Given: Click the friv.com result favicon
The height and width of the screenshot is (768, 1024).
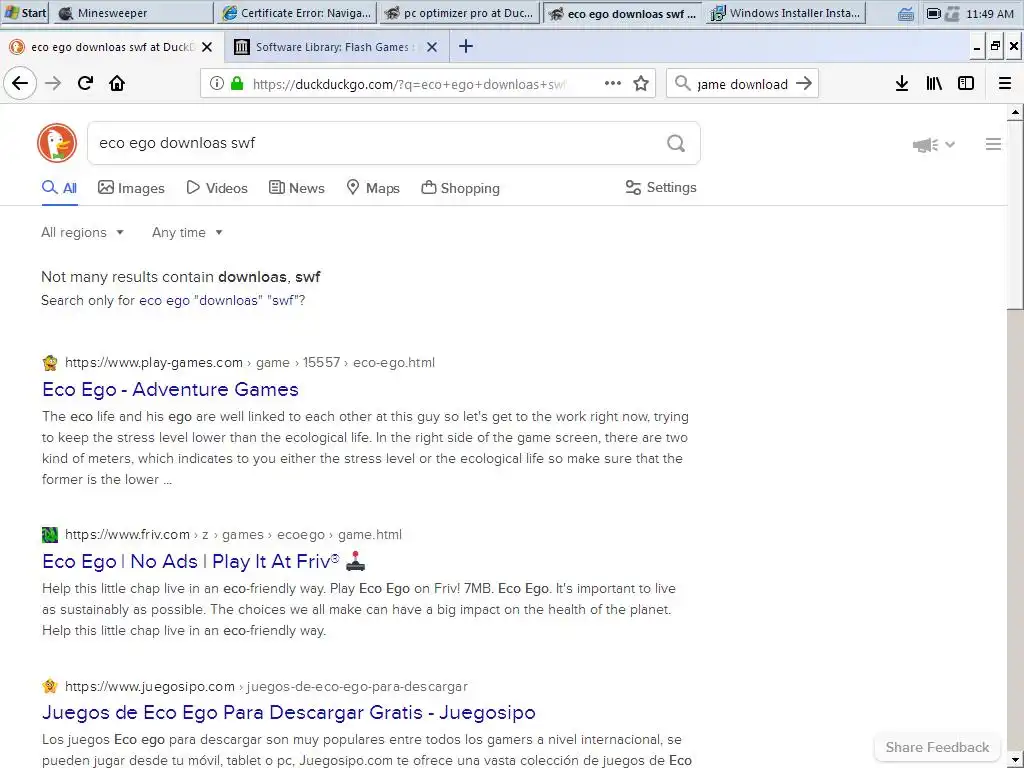Looking at the screenshot, I should tap(50, 535).
